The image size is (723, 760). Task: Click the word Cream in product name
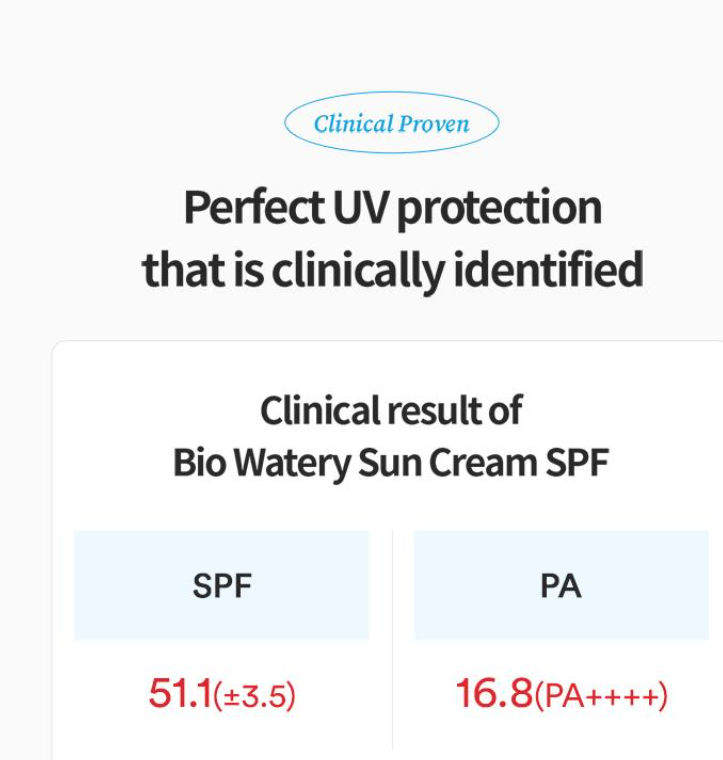pyautogui.click(x=483, y=462)
